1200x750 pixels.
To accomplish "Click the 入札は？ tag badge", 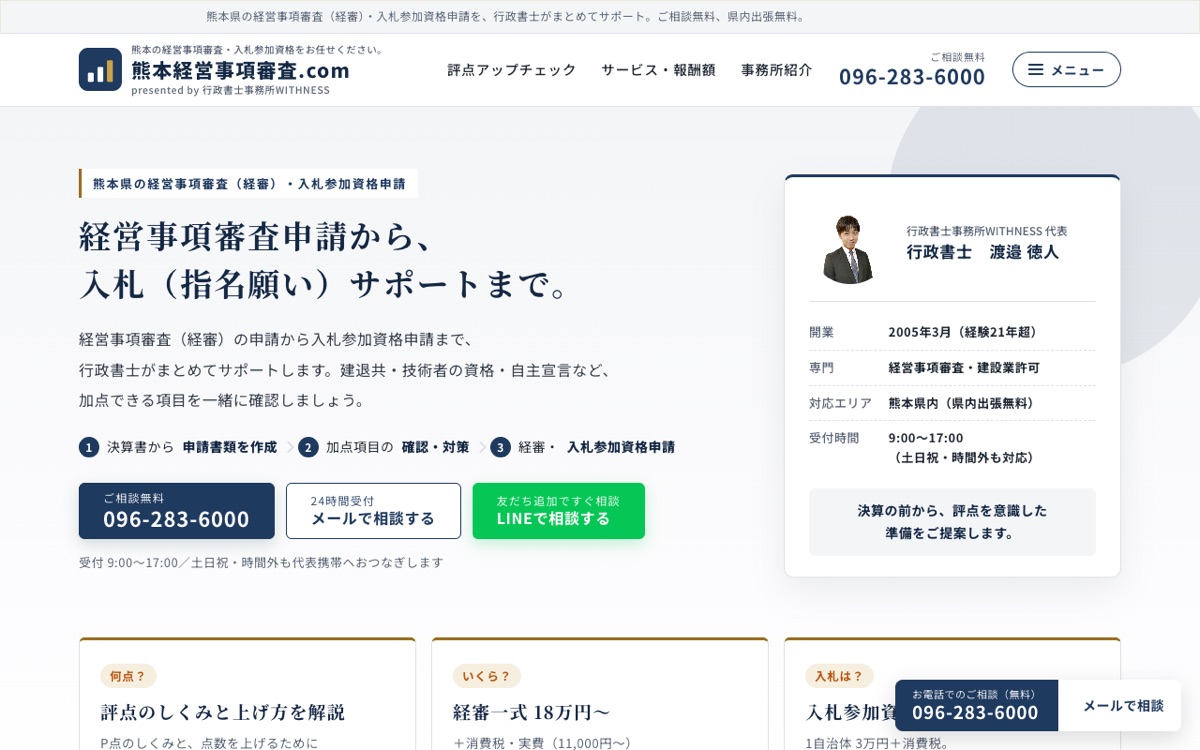I will coord(839,676).
